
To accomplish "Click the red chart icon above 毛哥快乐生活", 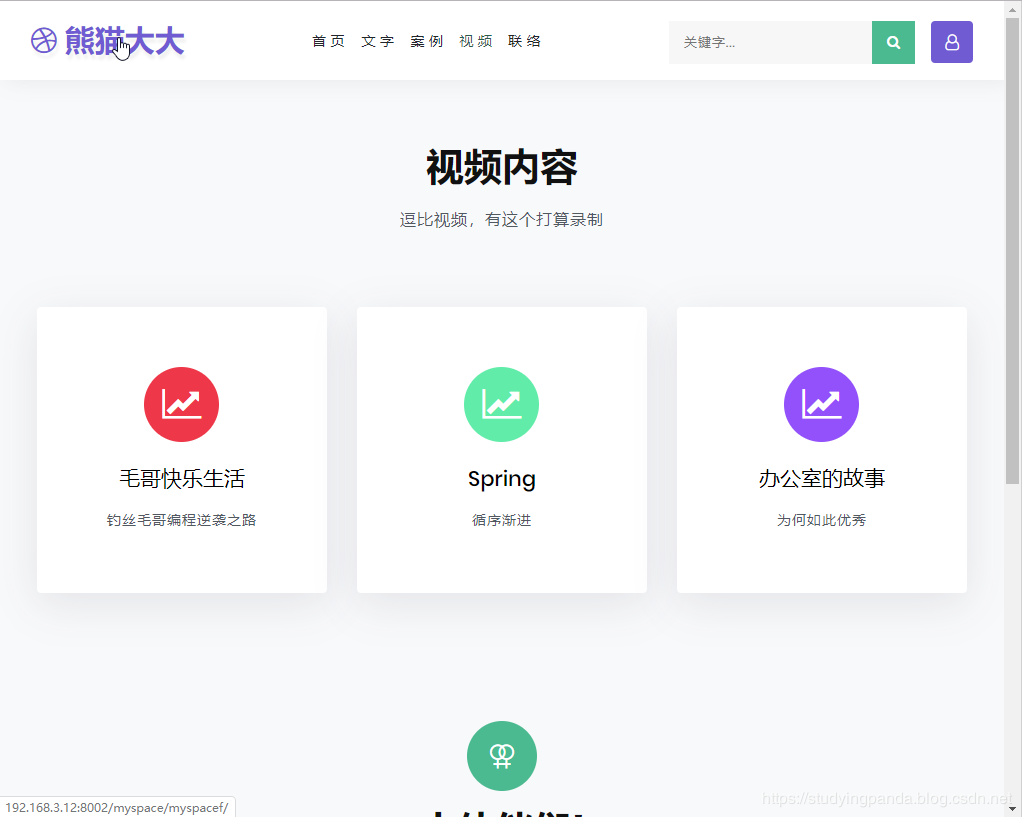I will click(x=181, y=404).
